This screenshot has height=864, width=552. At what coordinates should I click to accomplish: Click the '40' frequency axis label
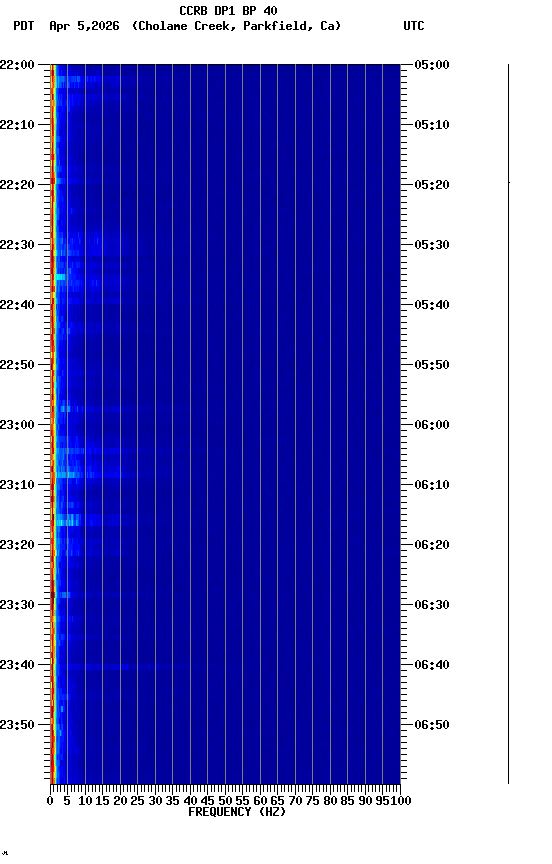point(190,802)
